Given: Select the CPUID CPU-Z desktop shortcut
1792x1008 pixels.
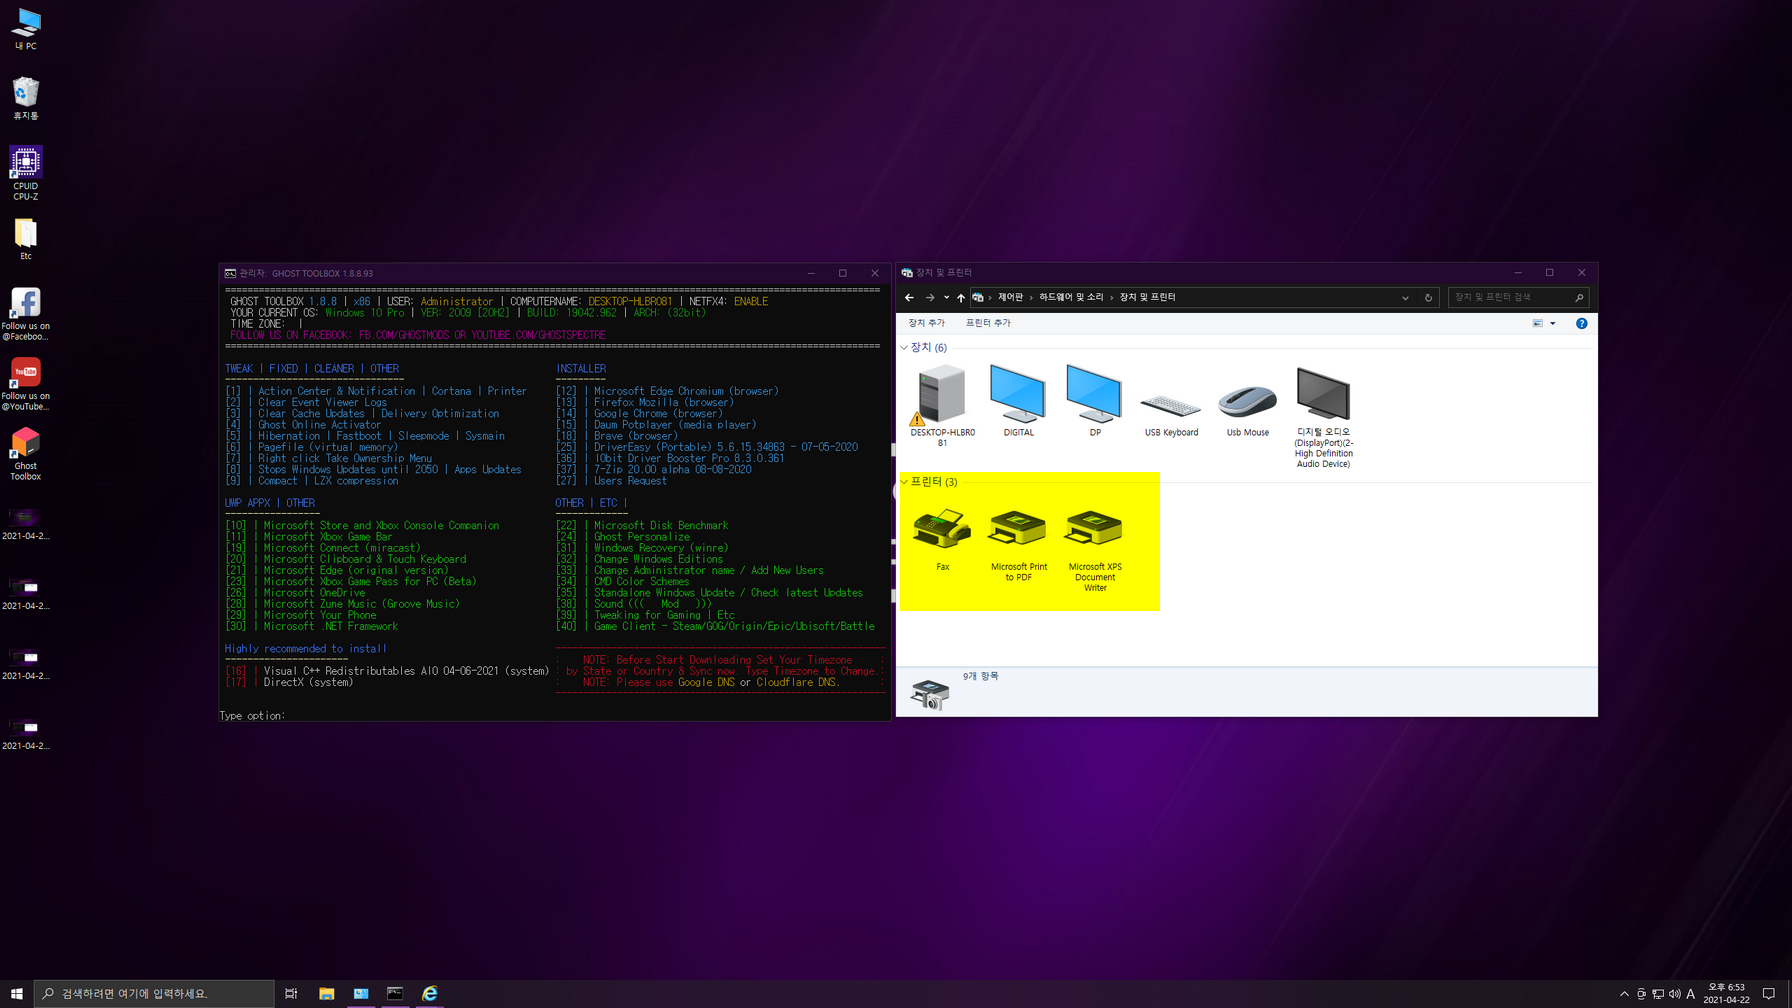Looking at the screenshot, I should (x=26, y=174).
